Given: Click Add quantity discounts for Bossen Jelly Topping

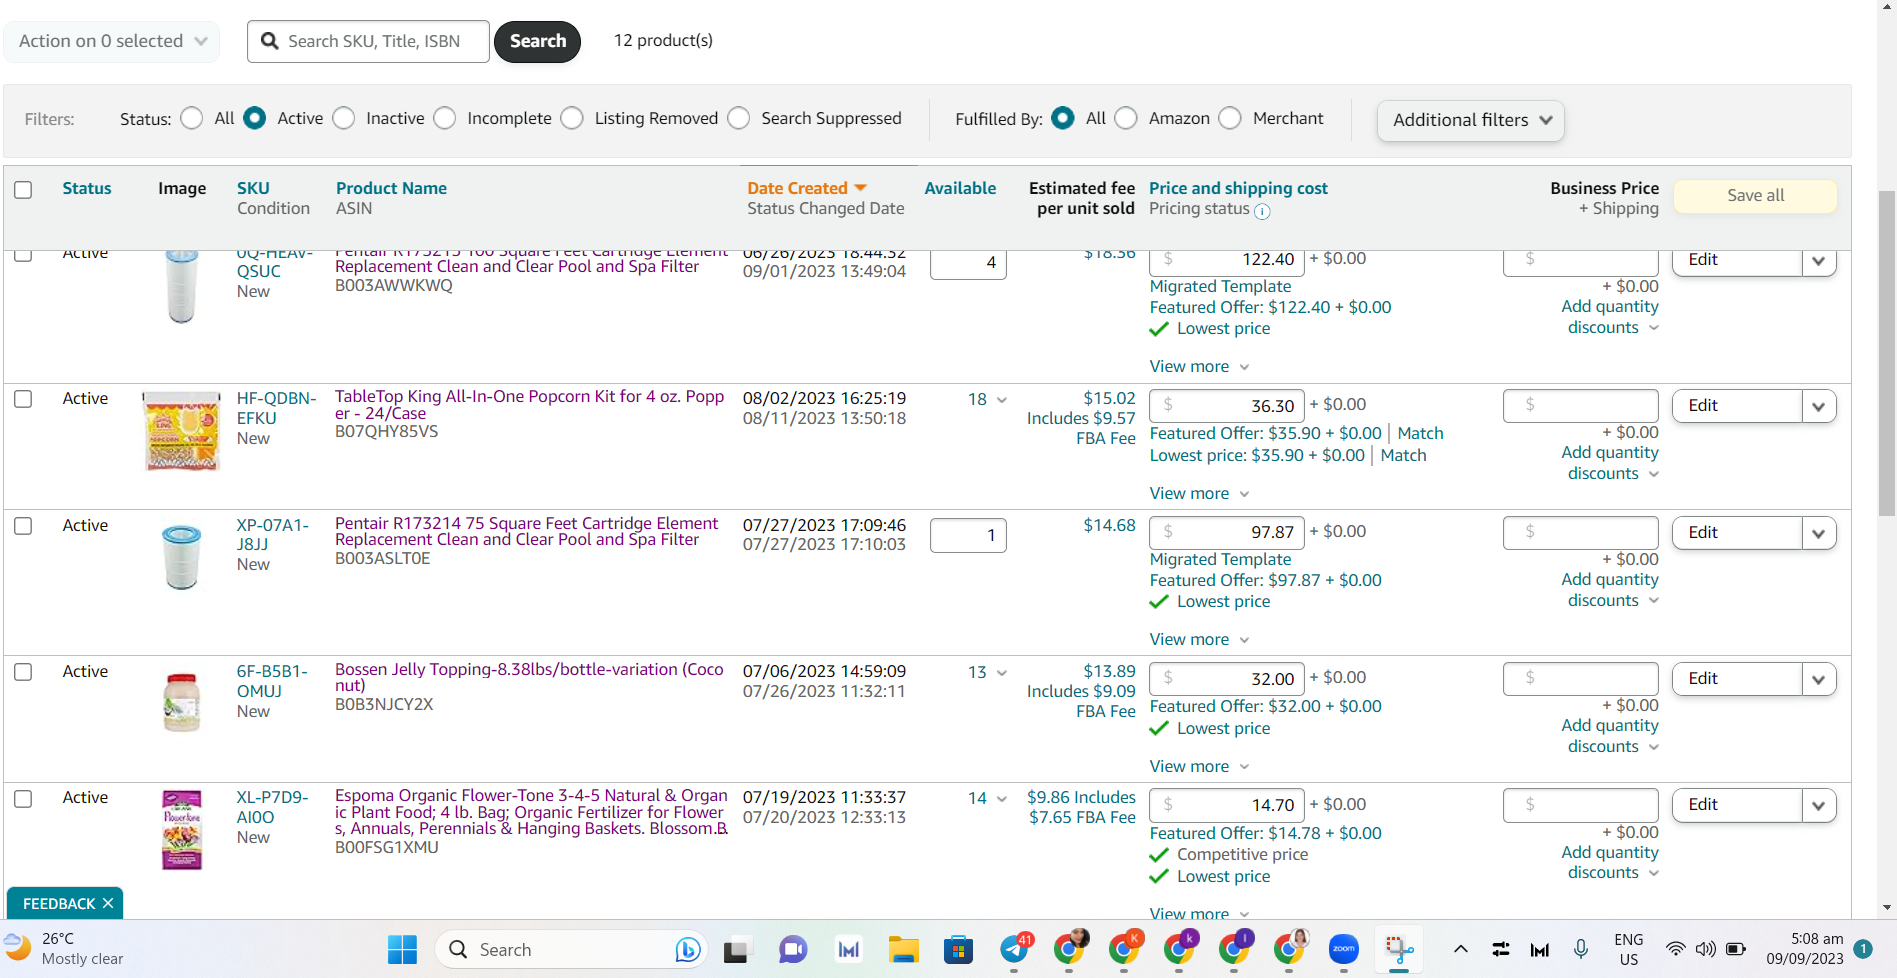Looking at the screenshot, I should click(1610, 736).
